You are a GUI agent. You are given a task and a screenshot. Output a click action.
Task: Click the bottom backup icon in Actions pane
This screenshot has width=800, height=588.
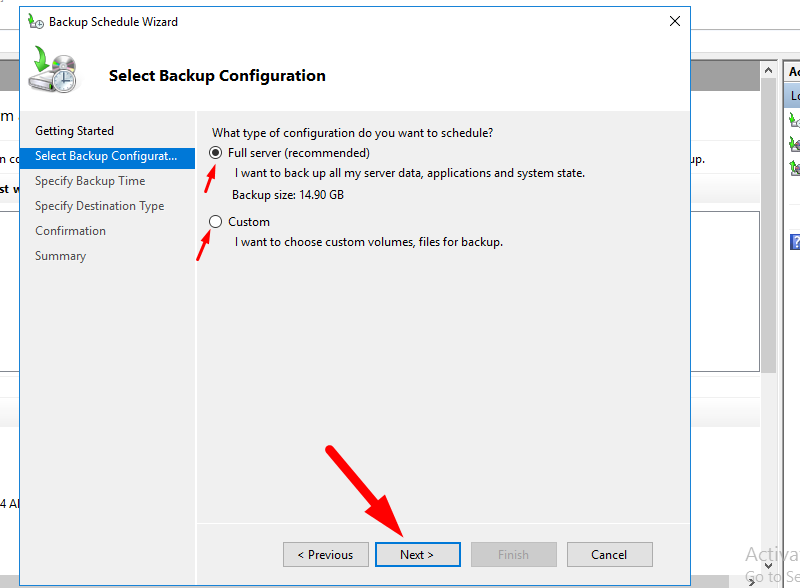click(794, 168)
